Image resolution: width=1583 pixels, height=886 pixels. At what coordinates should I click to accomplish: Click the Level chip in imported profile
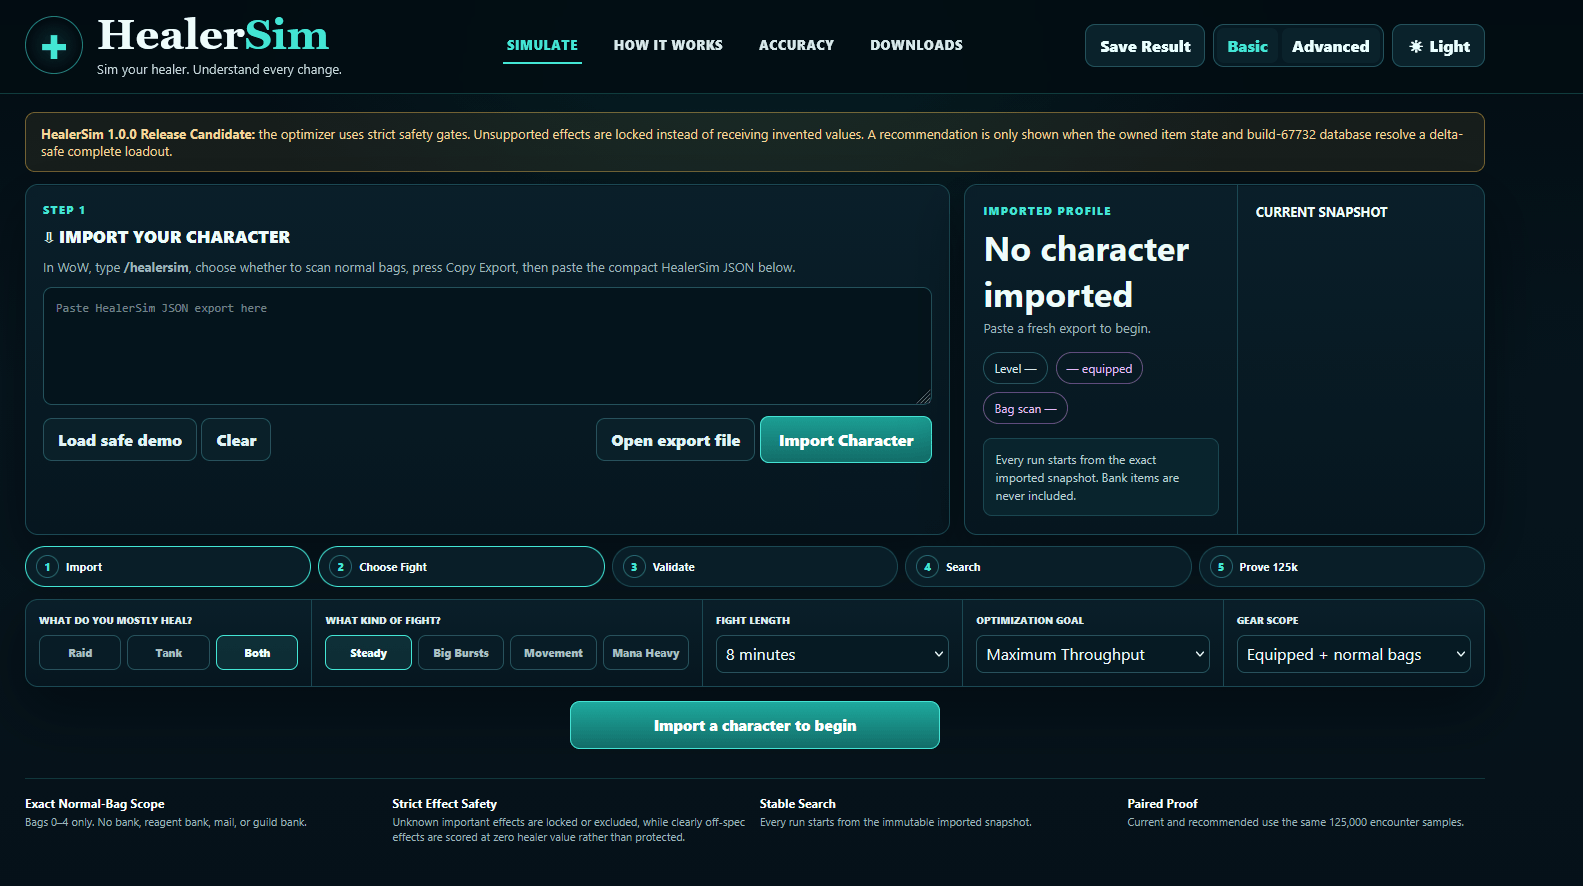1015,368
